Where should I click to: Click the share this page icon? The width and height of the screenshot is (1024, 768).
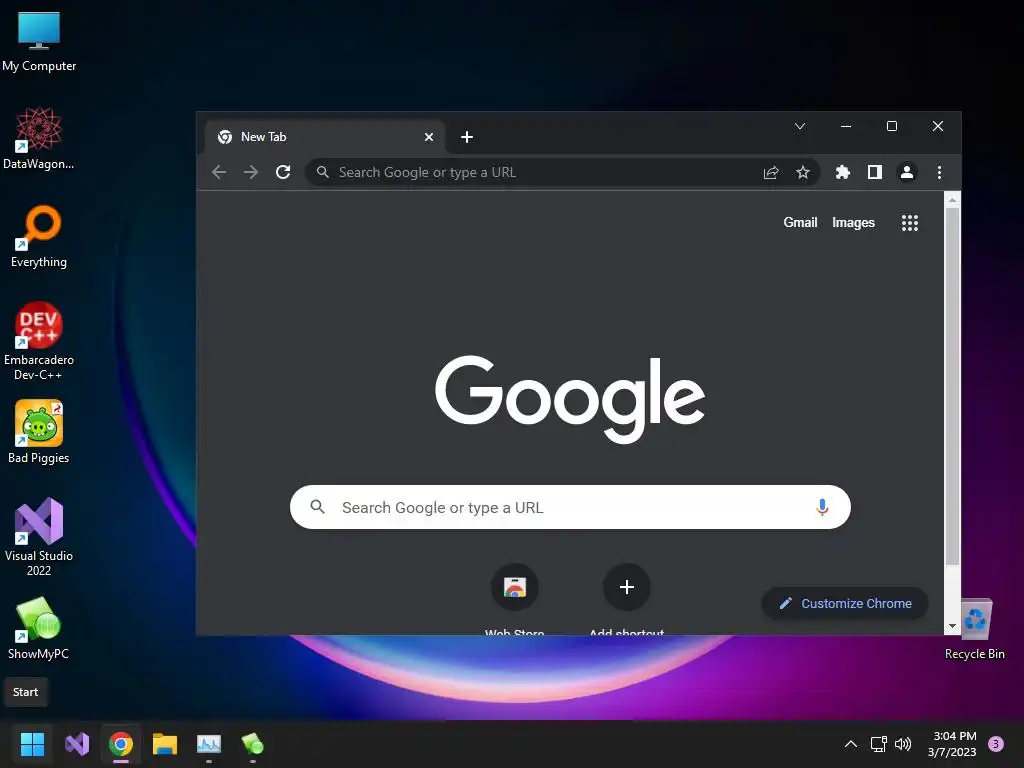tap(771, 172)
